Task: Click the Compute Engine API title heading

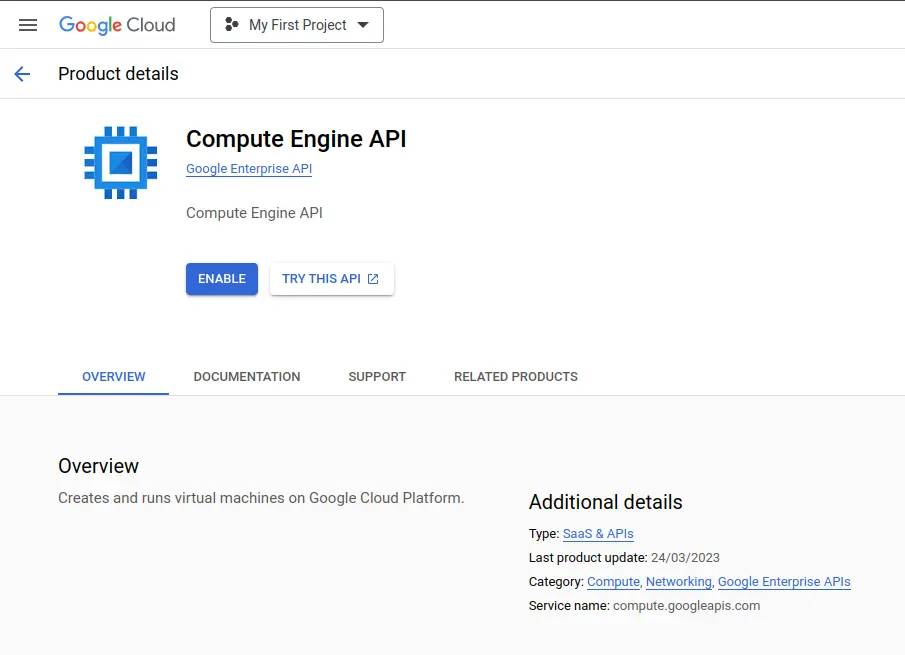Action: coord(296,139)
